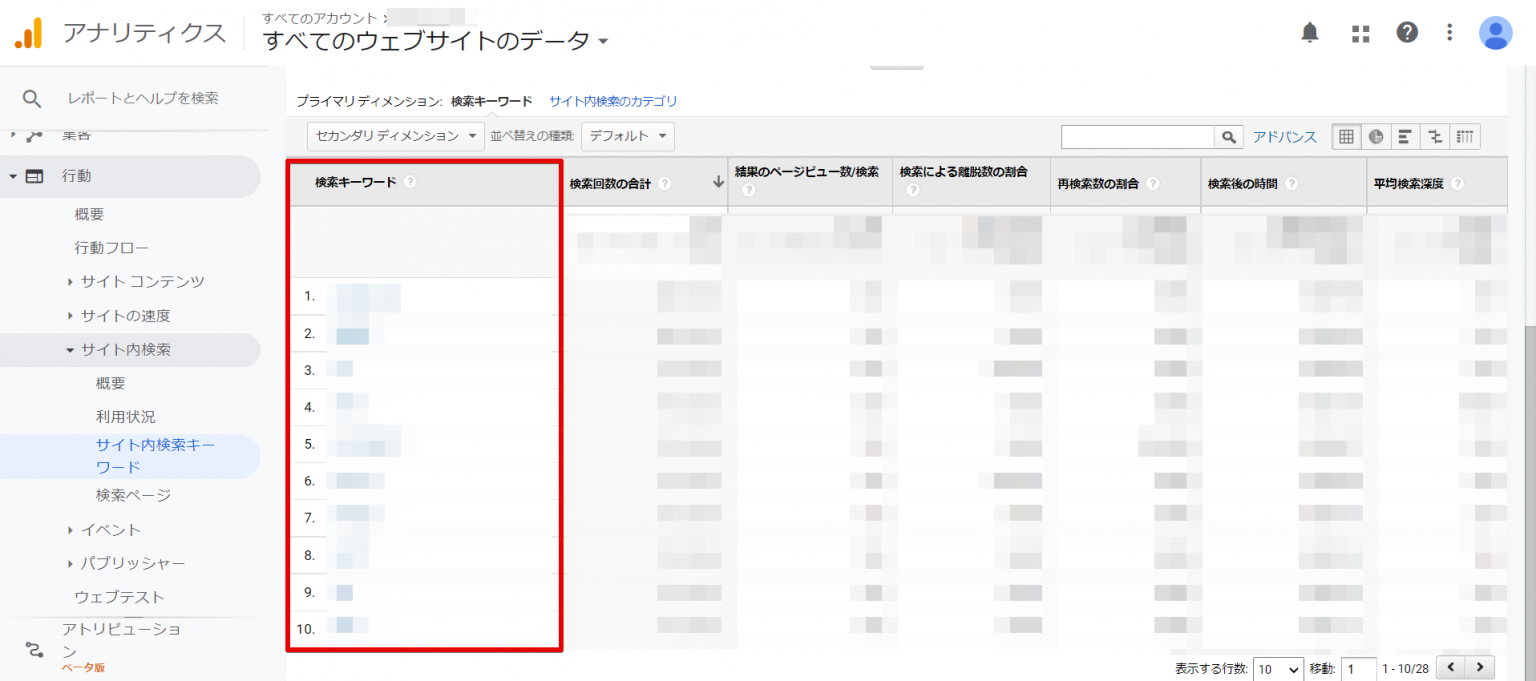This screenshot has width=1536, height=681.
Task: Switch dimension to サイト内検索のカテゴリ
Action: 613,101
